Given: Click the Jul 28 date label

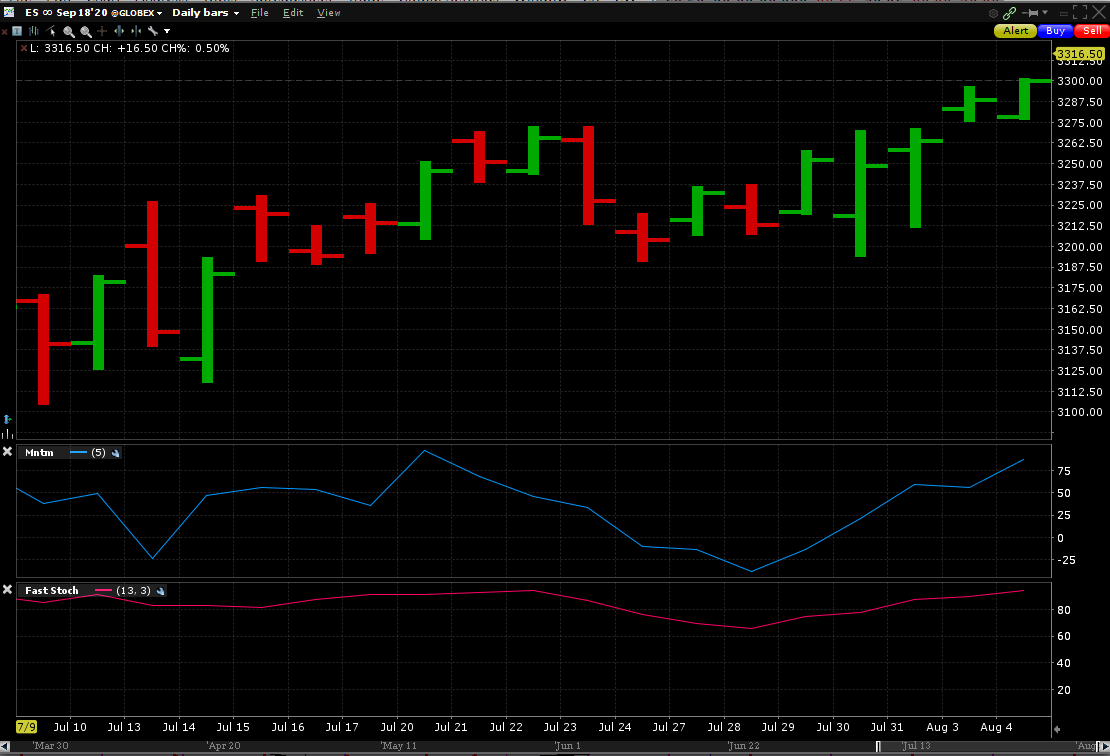Looking at the screenshot, I should [723, 727].
